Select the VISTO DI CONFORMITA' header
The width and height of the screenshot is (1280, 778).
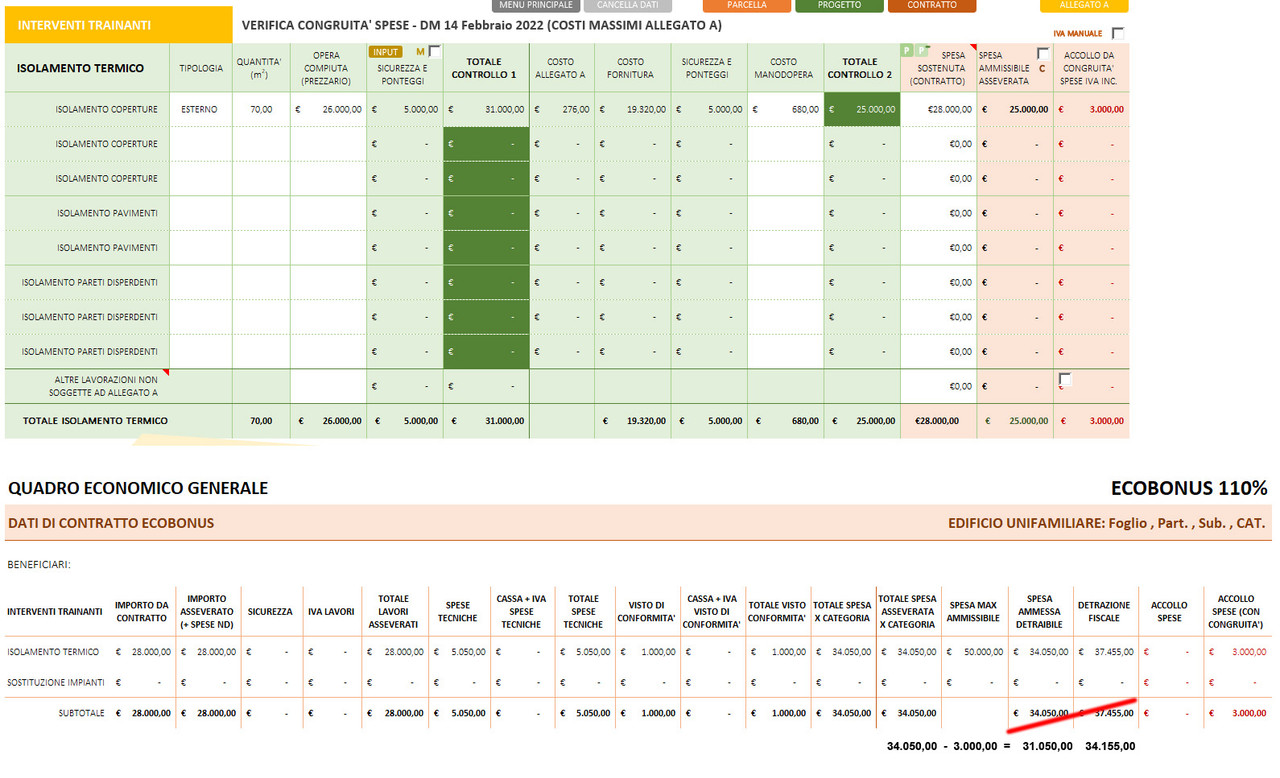[646, 611]
